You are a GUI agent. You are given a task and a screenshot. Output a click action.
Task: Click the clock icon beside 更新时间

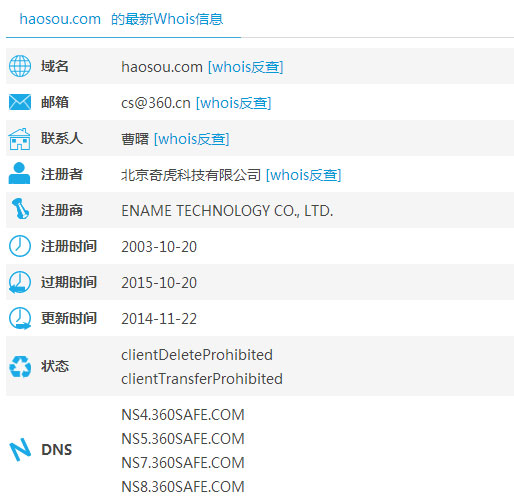(x=20, y=318)
